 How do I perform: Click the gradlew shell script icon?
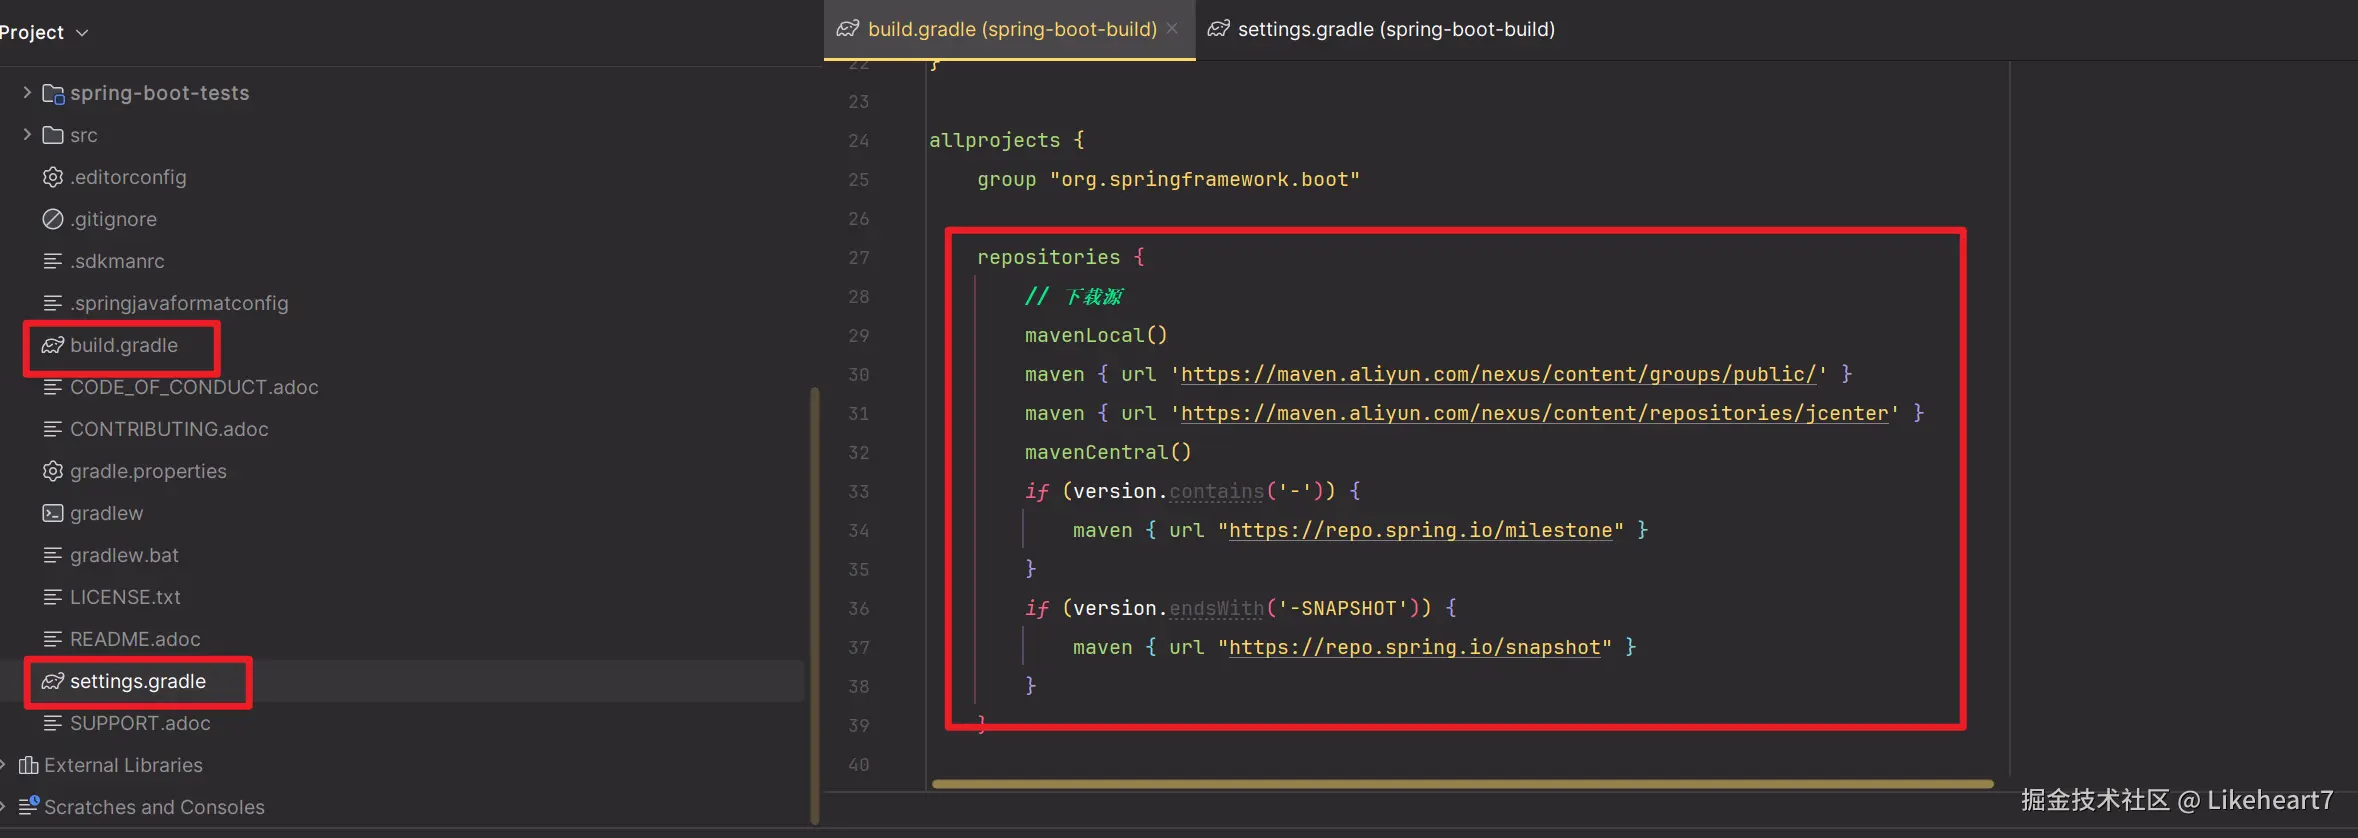point(53,513)
